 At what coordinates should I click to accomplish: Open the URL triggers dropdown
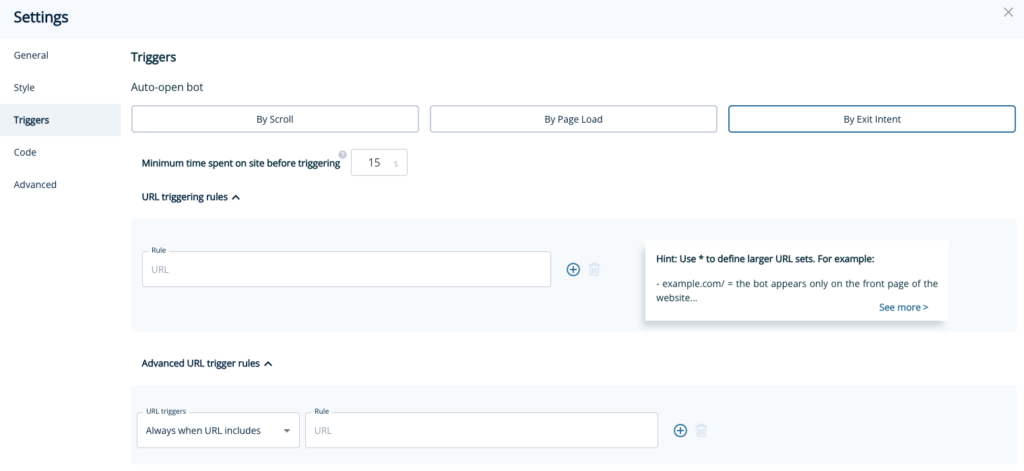click(218, 430)
